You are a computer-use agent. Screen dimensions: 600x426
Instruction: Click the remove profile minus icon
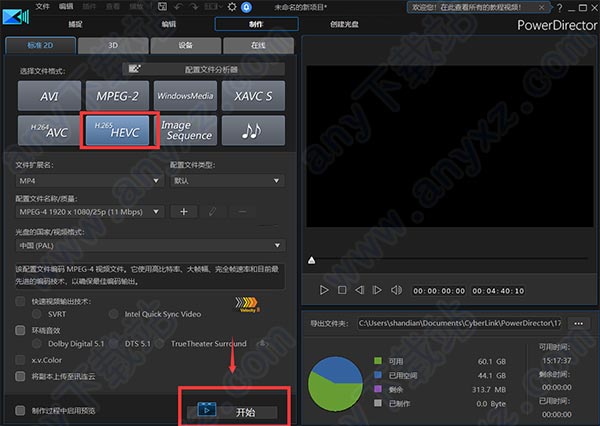point(242,212)
